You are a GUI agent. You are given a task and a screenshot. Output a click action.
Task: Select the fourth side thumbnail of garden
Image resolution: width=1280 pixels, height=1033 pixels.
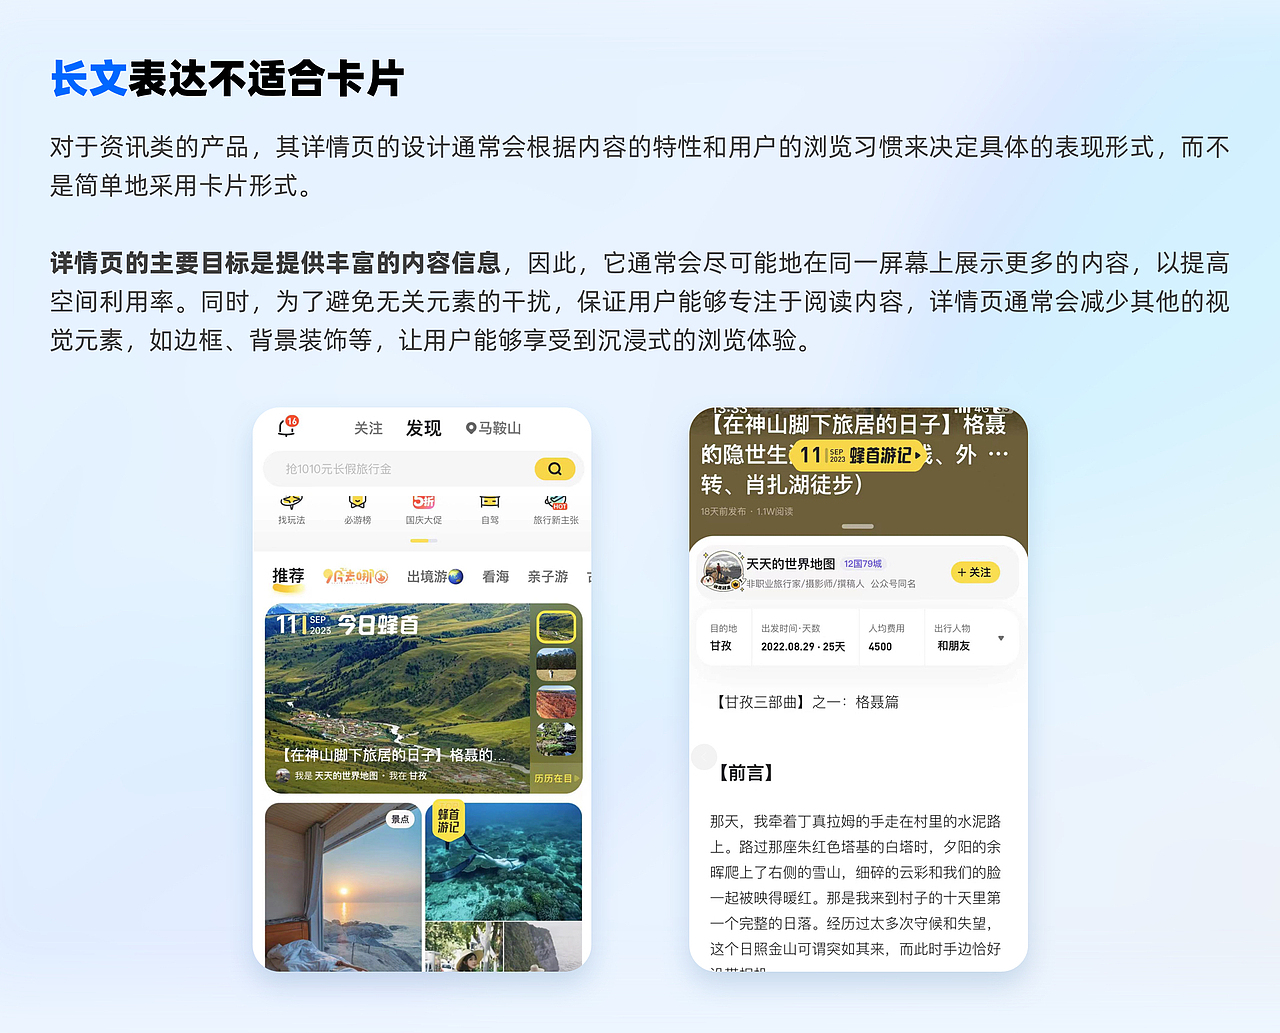556,739
